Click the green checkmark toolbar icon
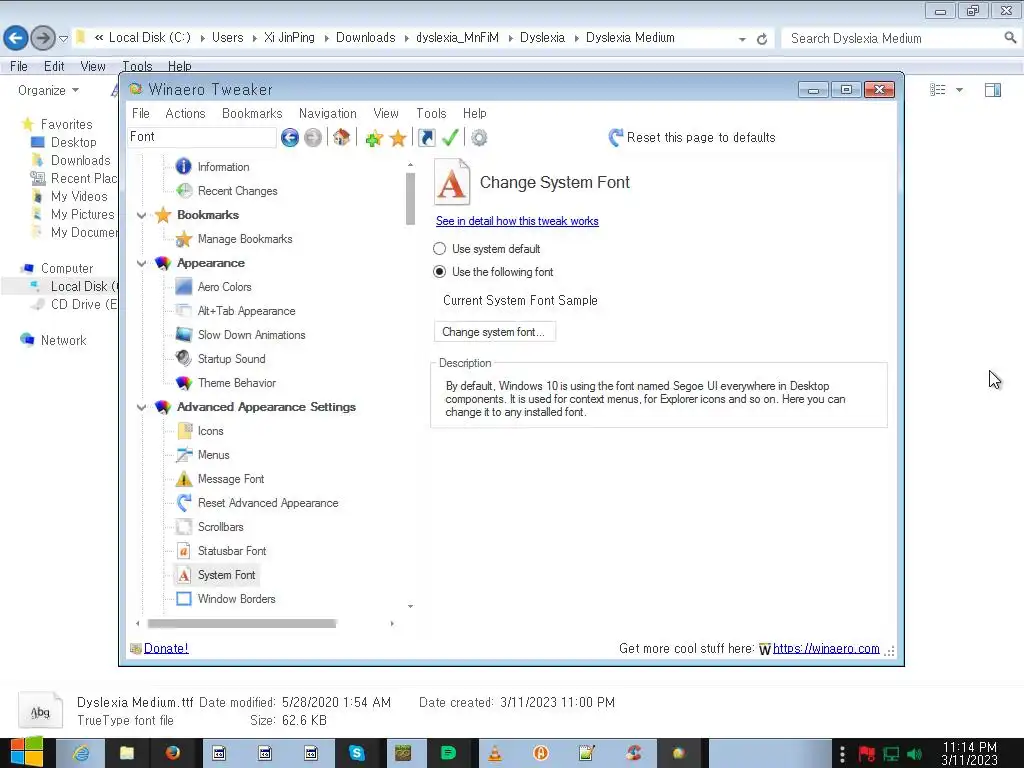Viewport: 1024px width, 768px height. pyautogui.click(x=450, y=138)
